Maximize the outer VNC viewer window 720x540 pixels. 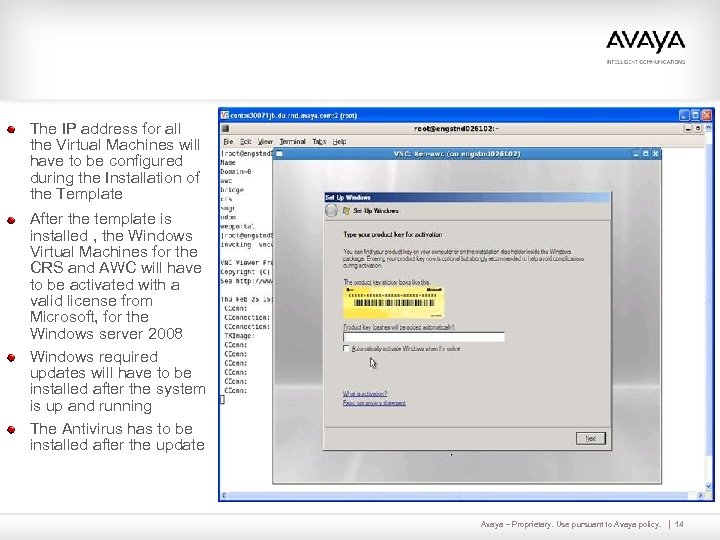coord(695,115)
